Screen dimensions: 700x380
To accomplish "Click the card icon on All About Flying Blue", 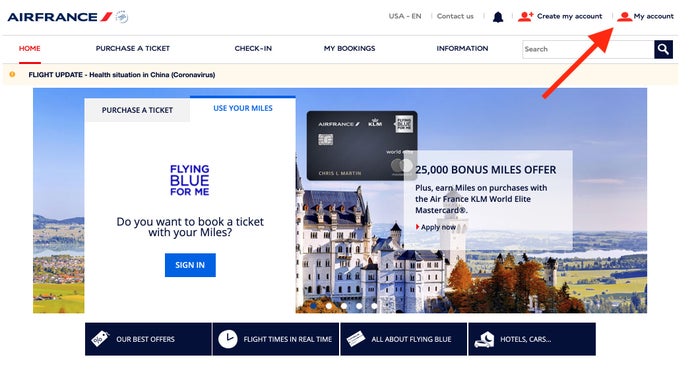I will [x=355, y=339].
